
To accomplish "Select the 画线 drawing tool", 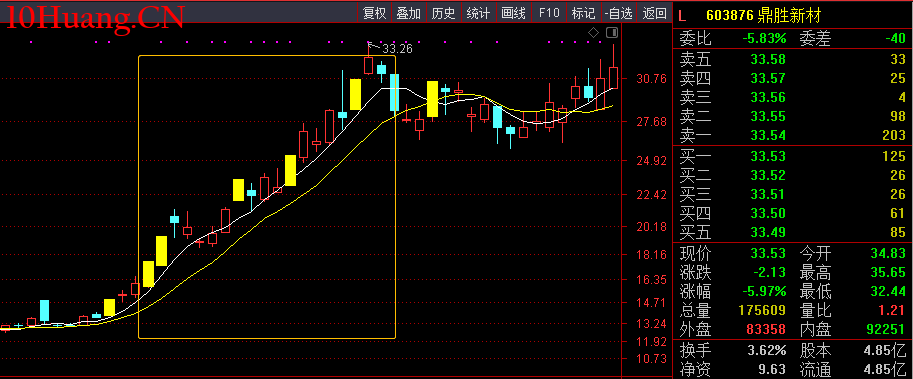I will (x=514, y=13).
